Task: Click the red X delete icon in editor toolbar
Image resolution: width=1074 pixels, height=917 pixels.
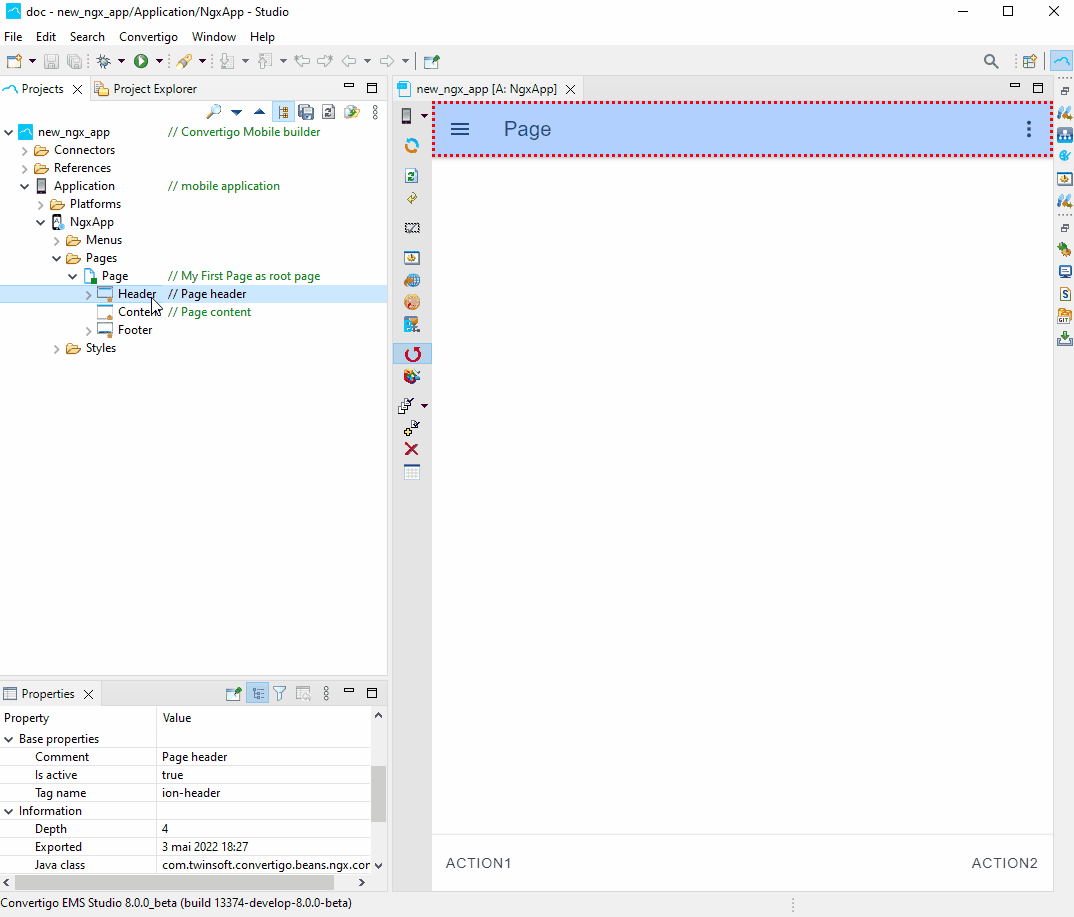Action: (x=411, y=449)
